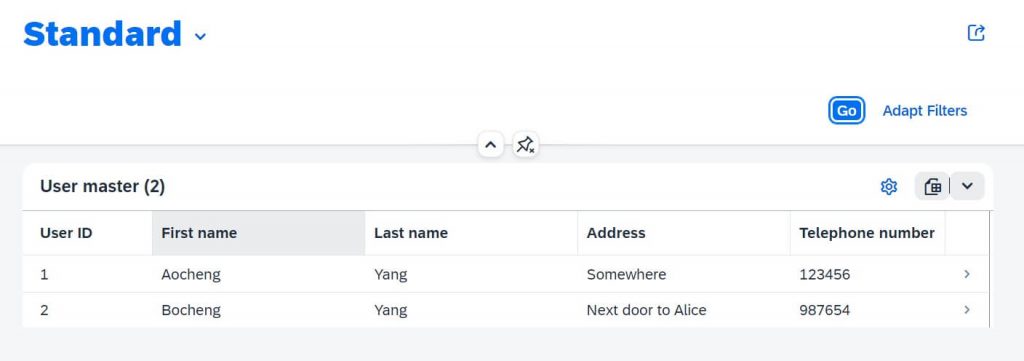Screen dimensions: 1024x361
Task: Click the Telephone number column header
Action: pyautogui.click(x=868, y=233)
